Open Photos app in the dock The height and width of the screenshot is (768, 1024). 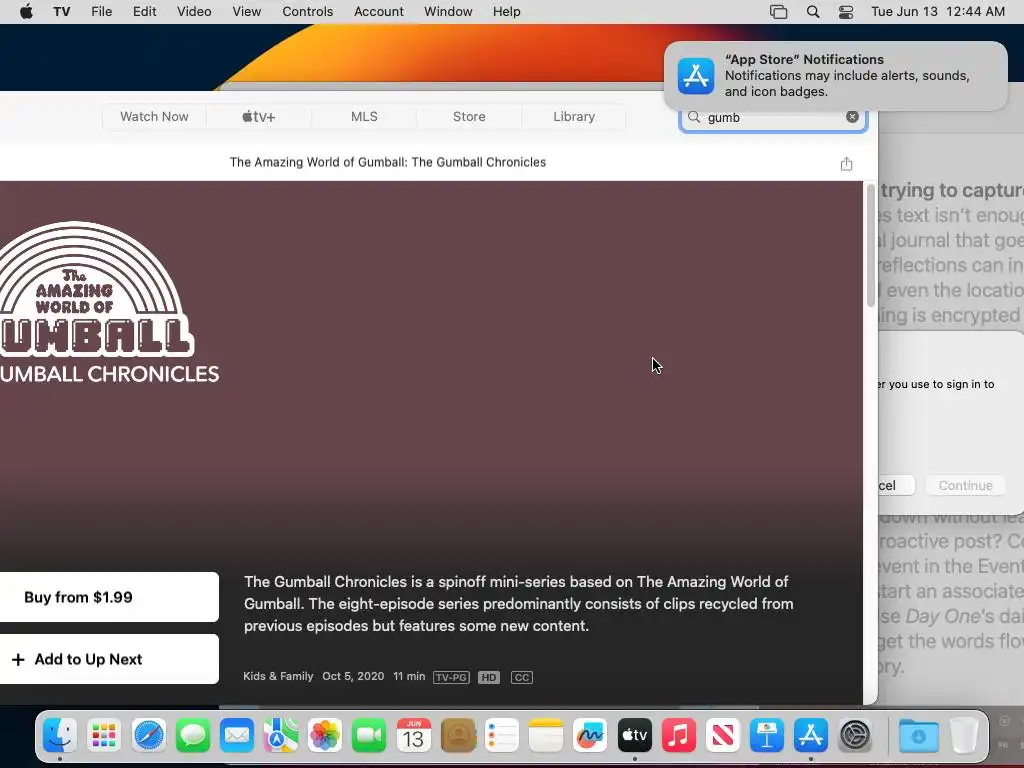click(325, 735)
